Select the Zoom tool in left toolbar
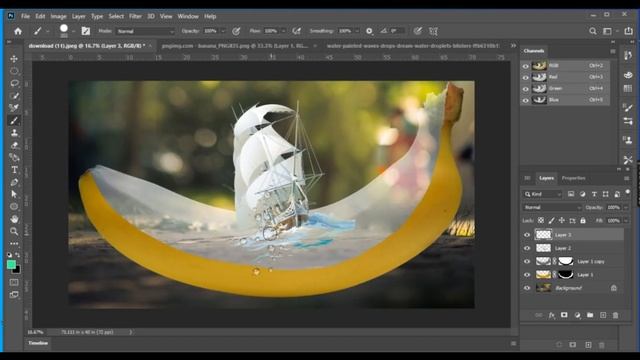Screen dimensions: 640x360 [14, 231]
